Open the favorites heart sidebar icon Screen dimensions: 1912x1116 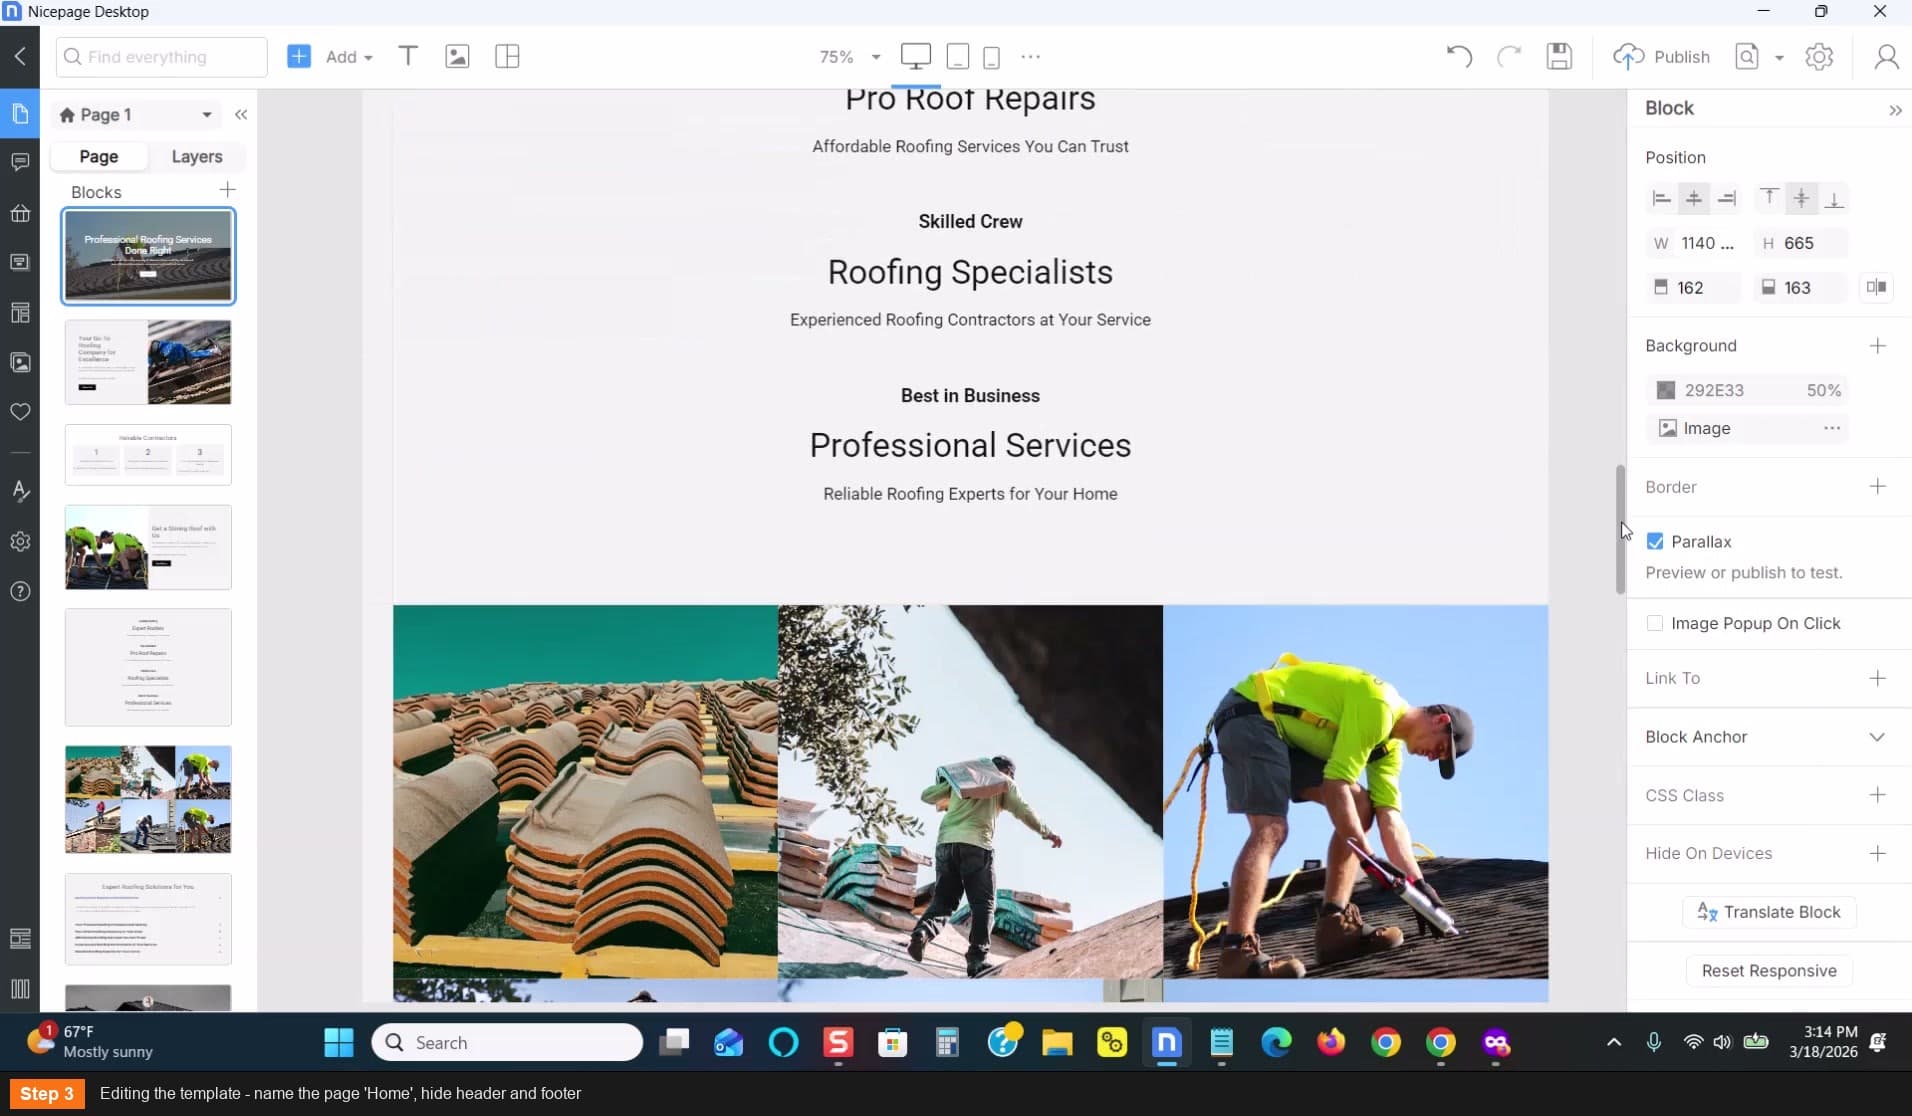tap(20, 412)
